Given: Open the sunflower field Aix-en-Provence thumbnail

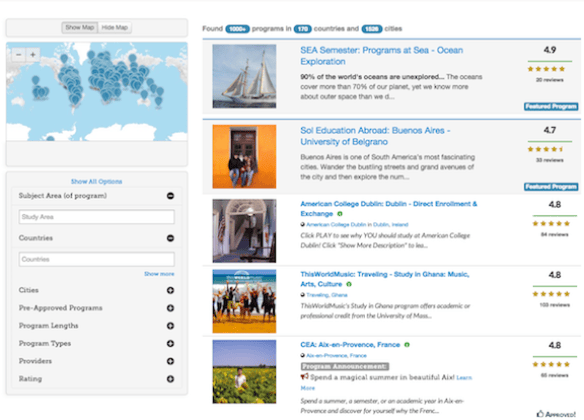Looking at the screenshot, I should point(244,372).
